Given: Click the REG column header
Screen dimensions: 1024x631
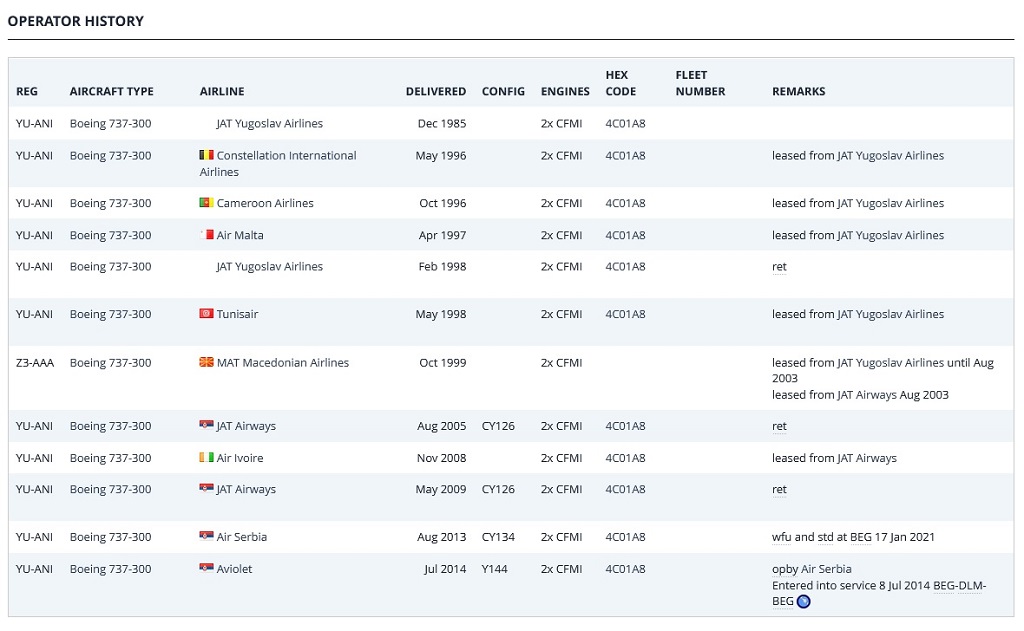Looking at the screenshot, I should point(27,91).
